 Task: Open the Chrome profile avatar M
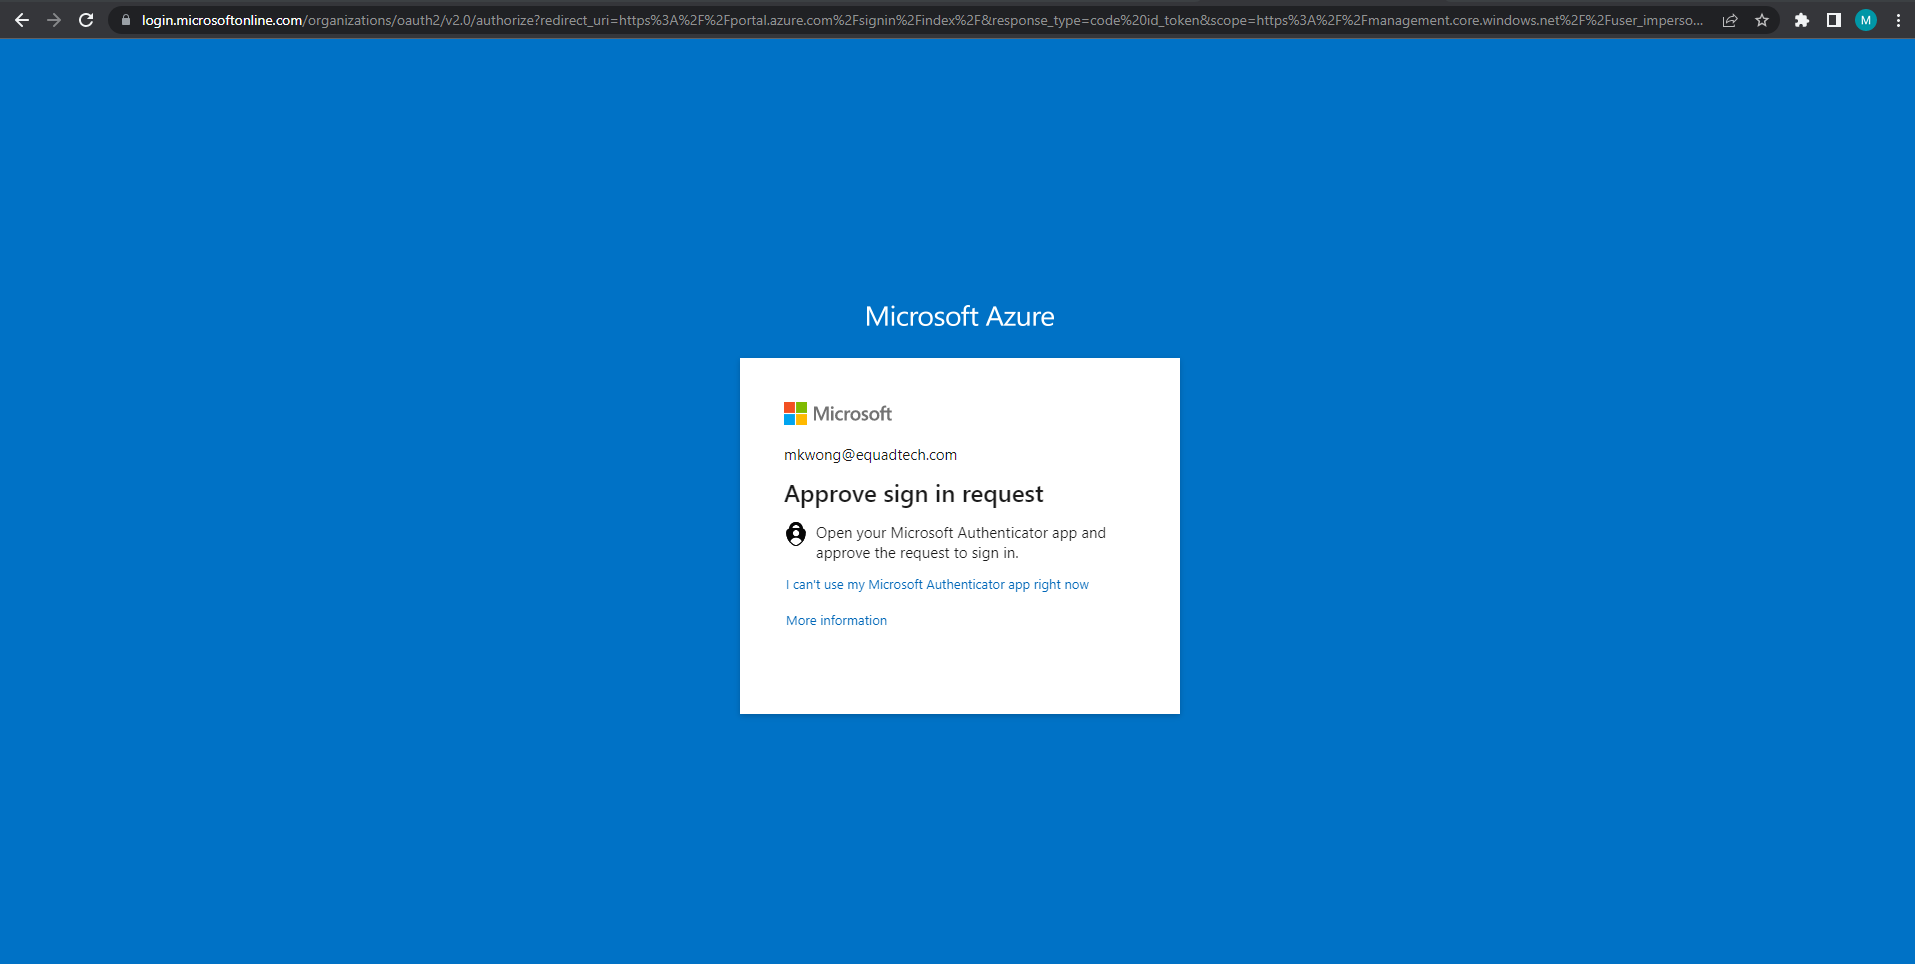[1866, 20]
